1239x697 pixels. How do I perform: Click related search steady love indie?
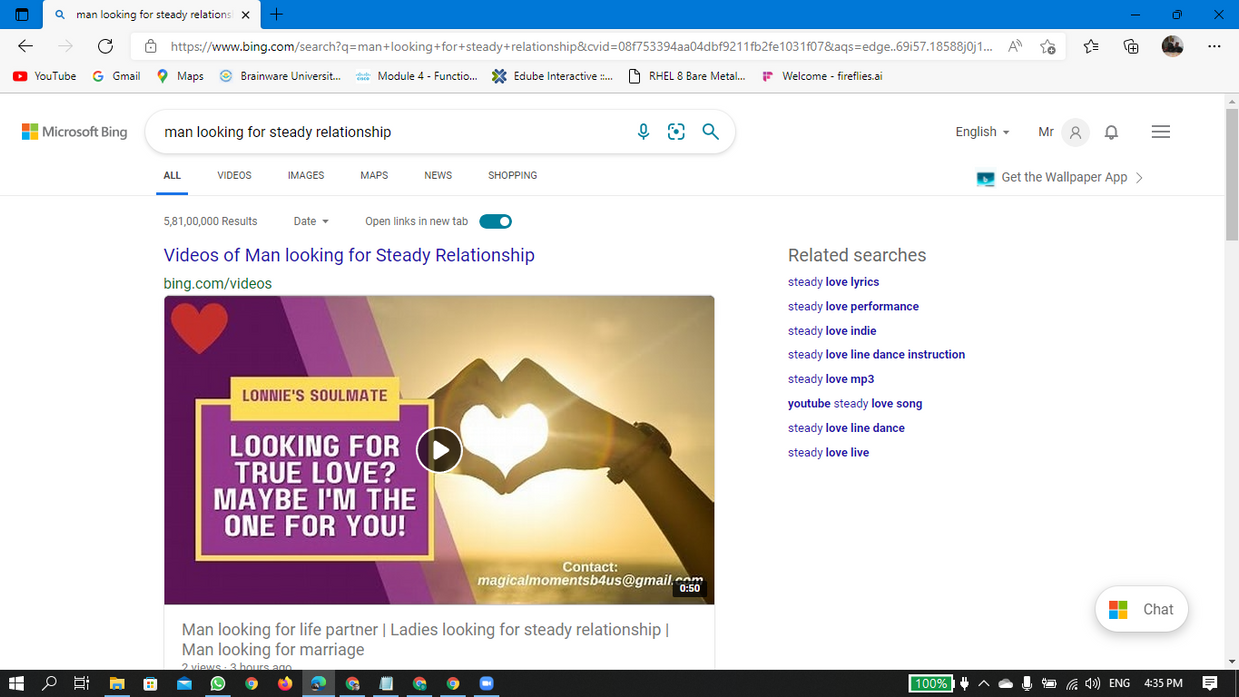[x=832, y=331]
